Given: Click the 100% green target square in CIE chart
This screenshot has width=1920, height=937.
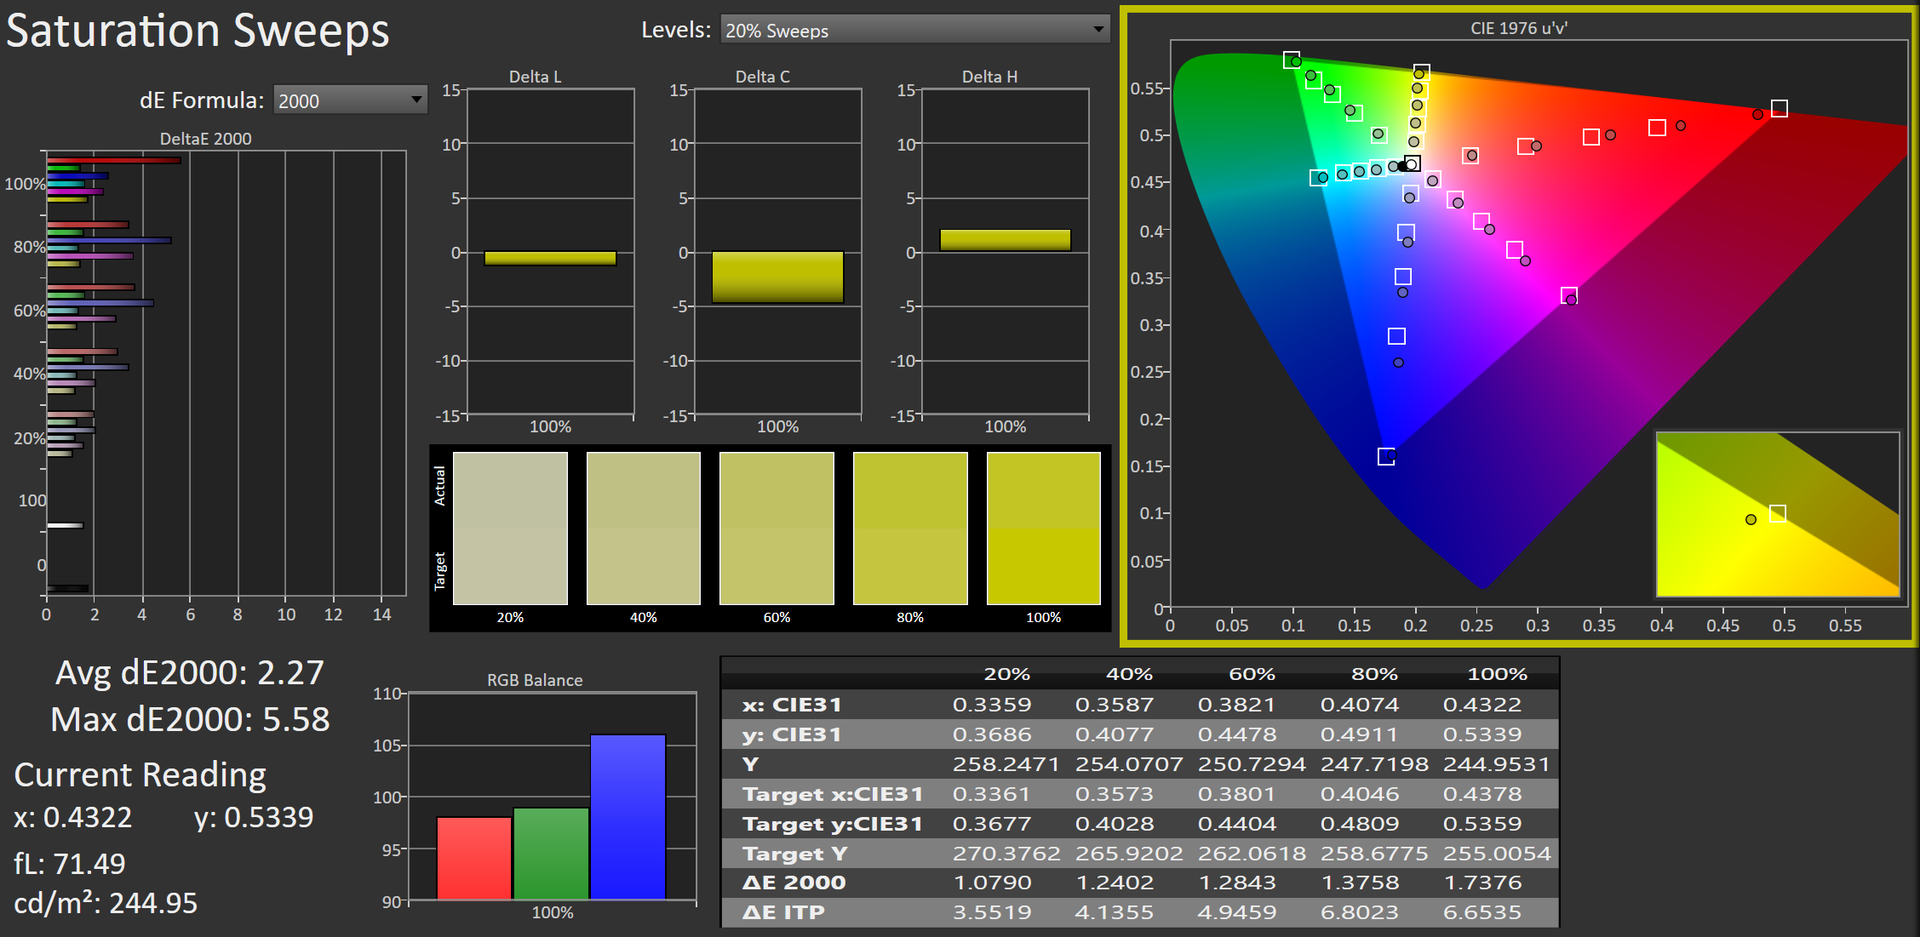Looking at the screenshot, I should pyautogui.click(x=1291, y=60).
